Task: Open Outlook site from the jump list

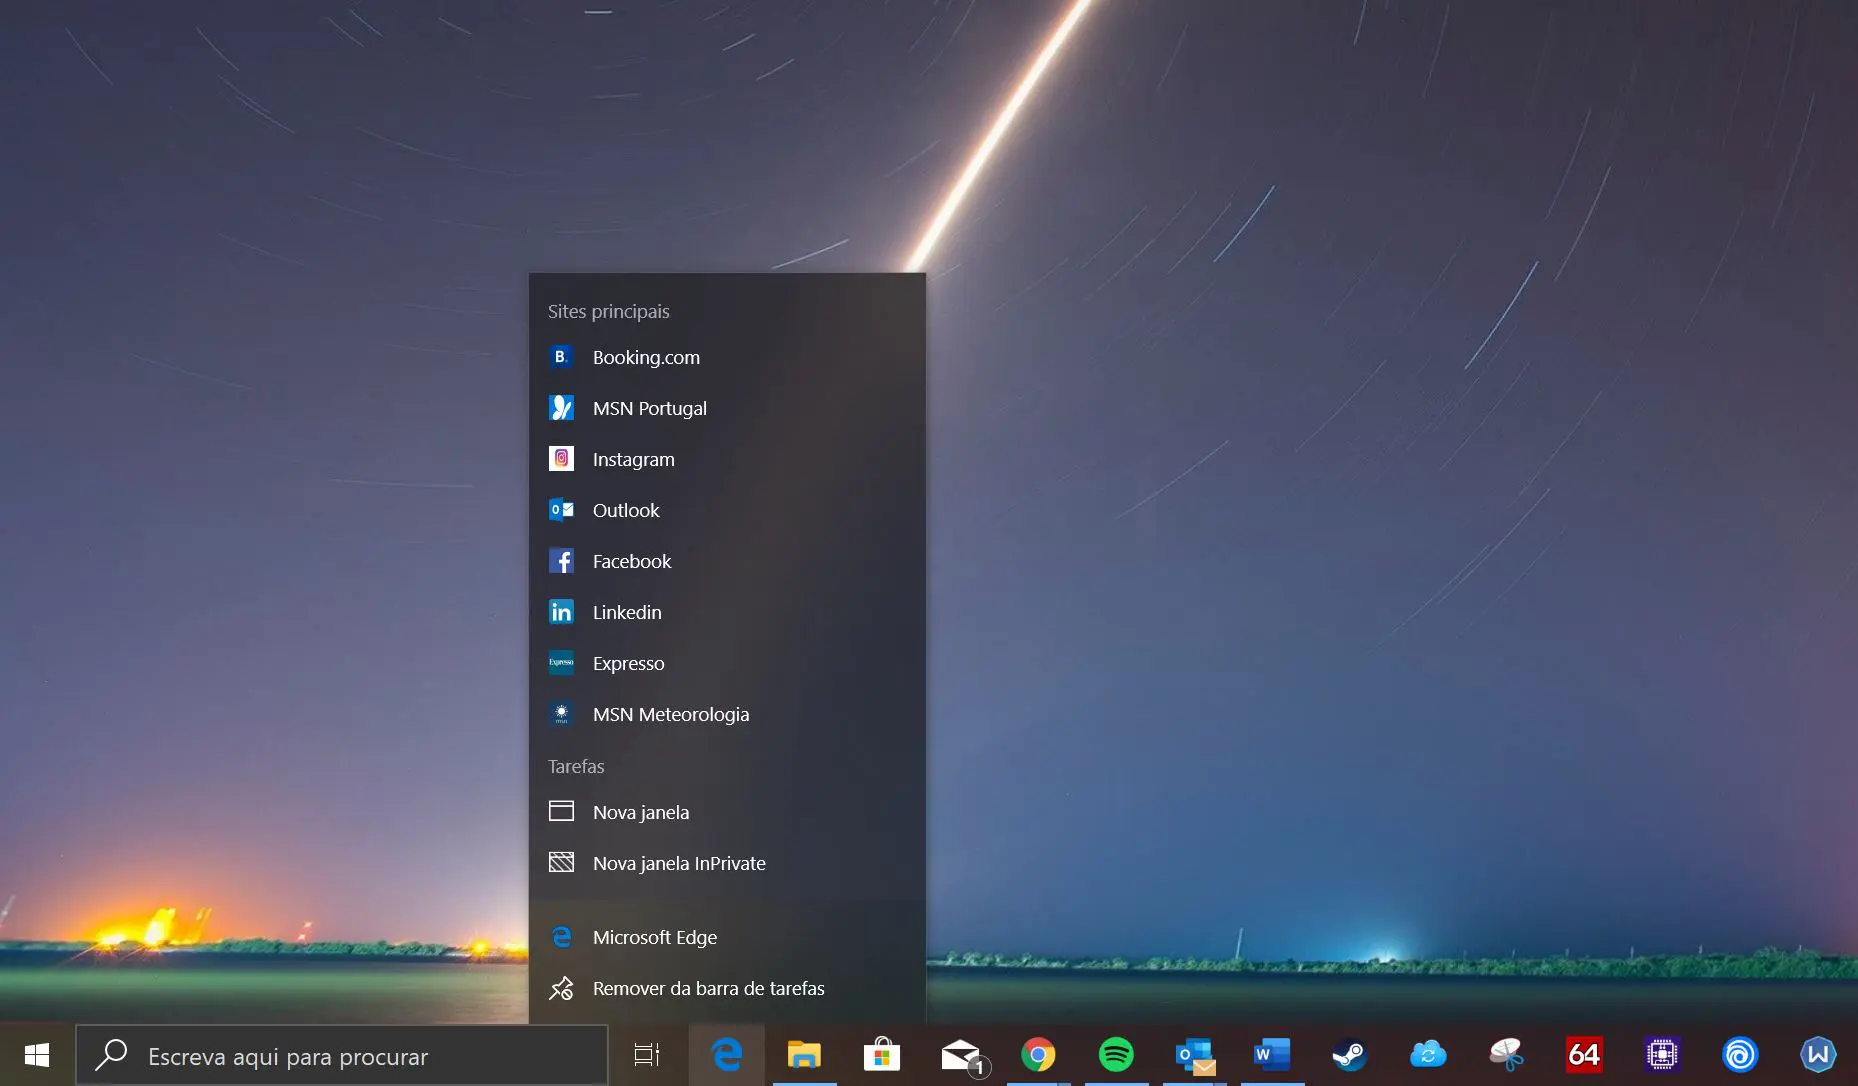Action: pyautogui.click(x=727, y=510)
